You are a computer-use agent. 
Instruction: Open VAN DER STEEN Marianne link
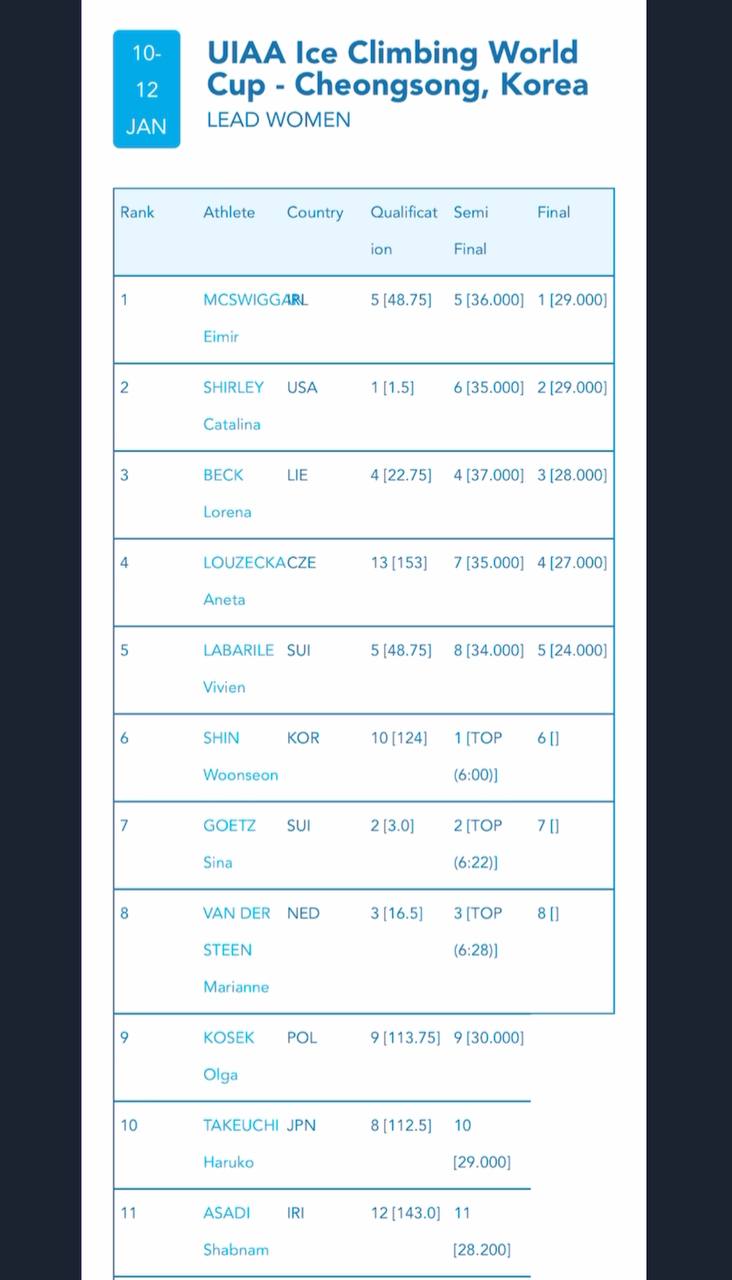pos(236,949)
